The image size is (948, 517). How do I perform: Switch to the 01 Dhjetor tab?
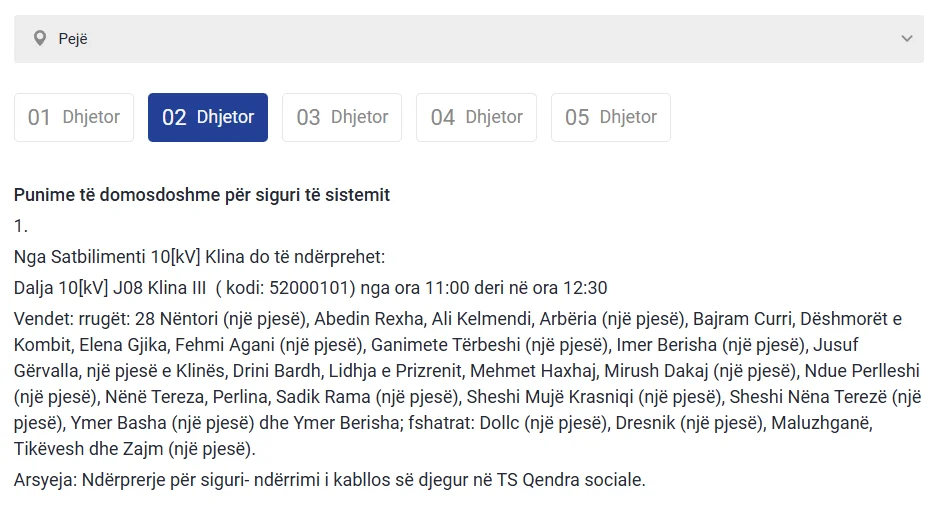coord(74,117)
